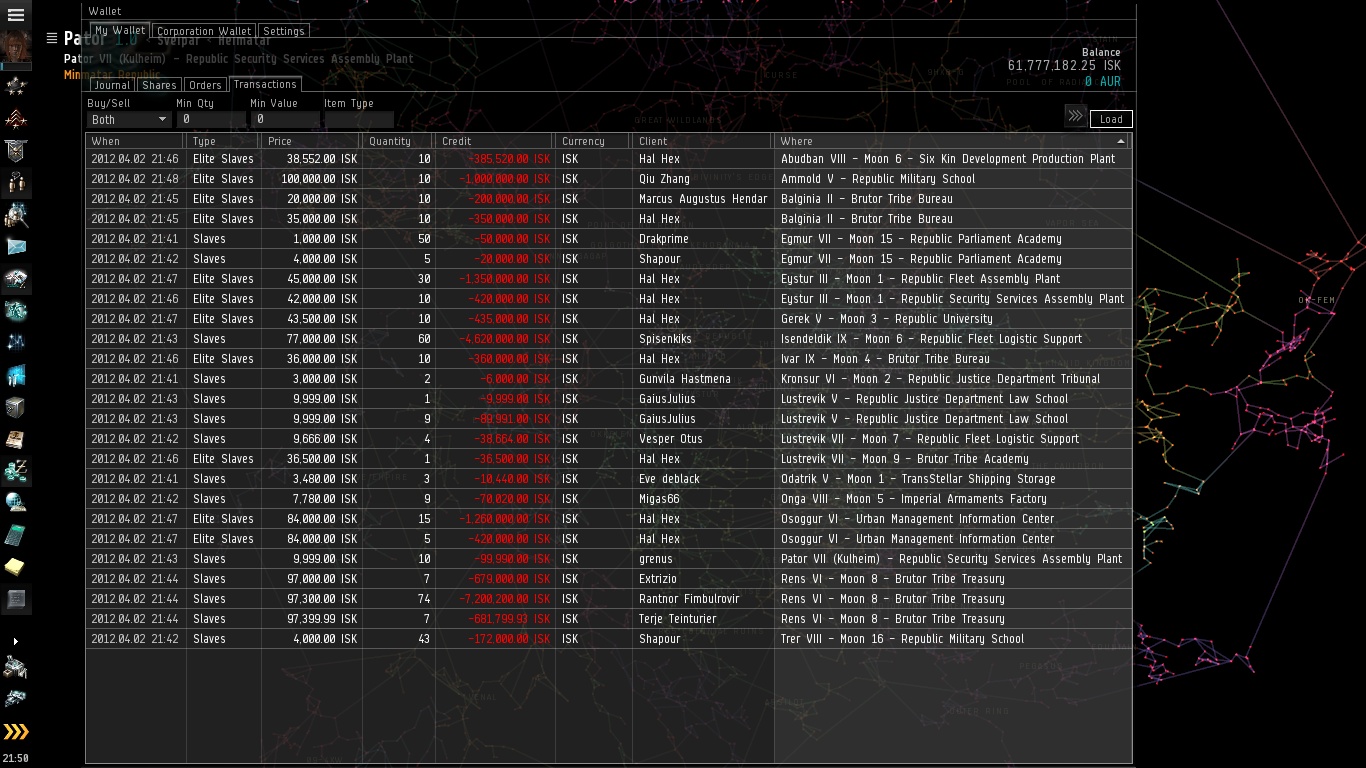Click the two figures icon in the sidebar
The width and height of the screenshot is (1366, 768).
point(16,183)
